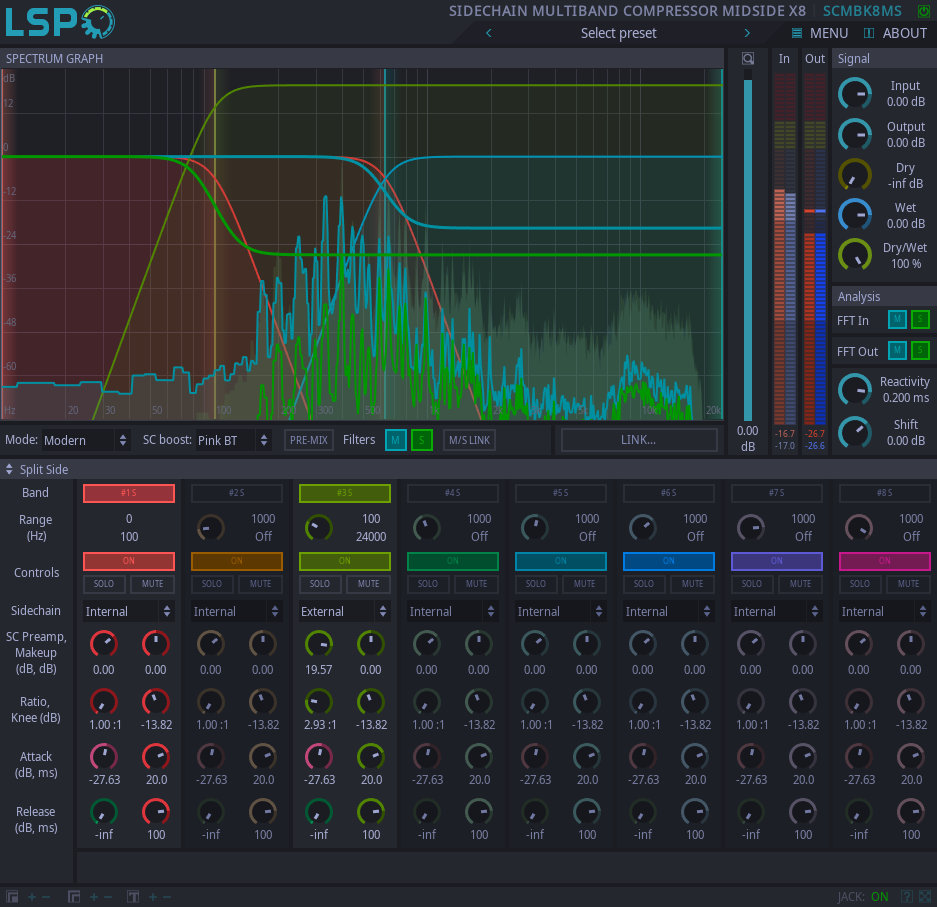Toggle the S filter display next to Filters
The height and width of the screenshot is (907, 937).
tap(421, 439)
